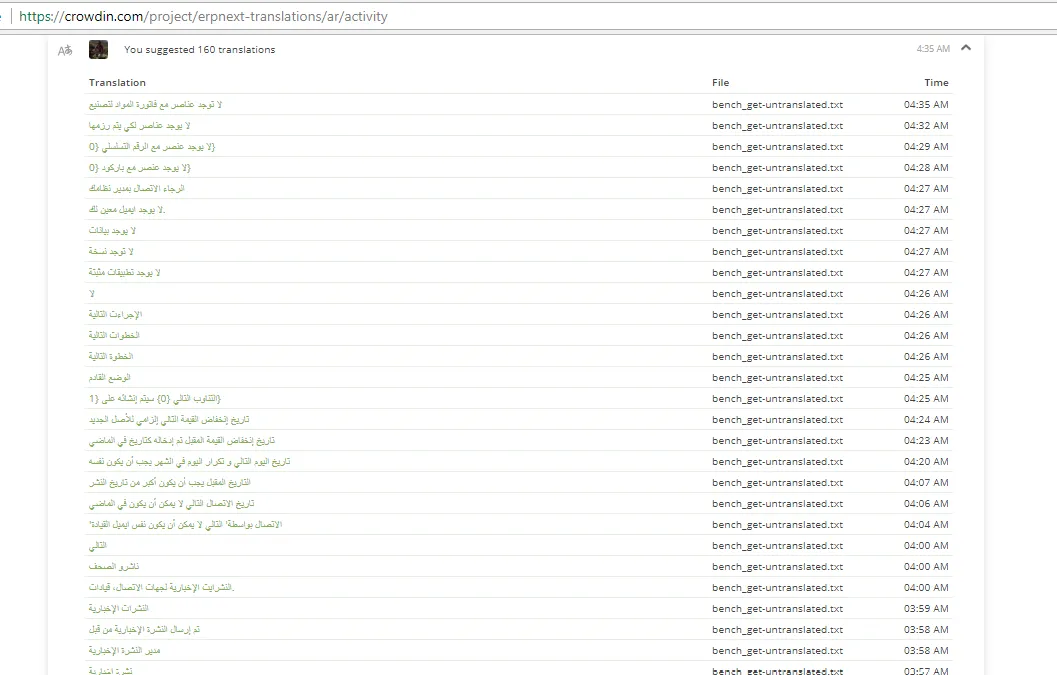The image size is (1057, 675).
Task: Collapse the 160 translations activity group
Action: [x=965, y=48]
